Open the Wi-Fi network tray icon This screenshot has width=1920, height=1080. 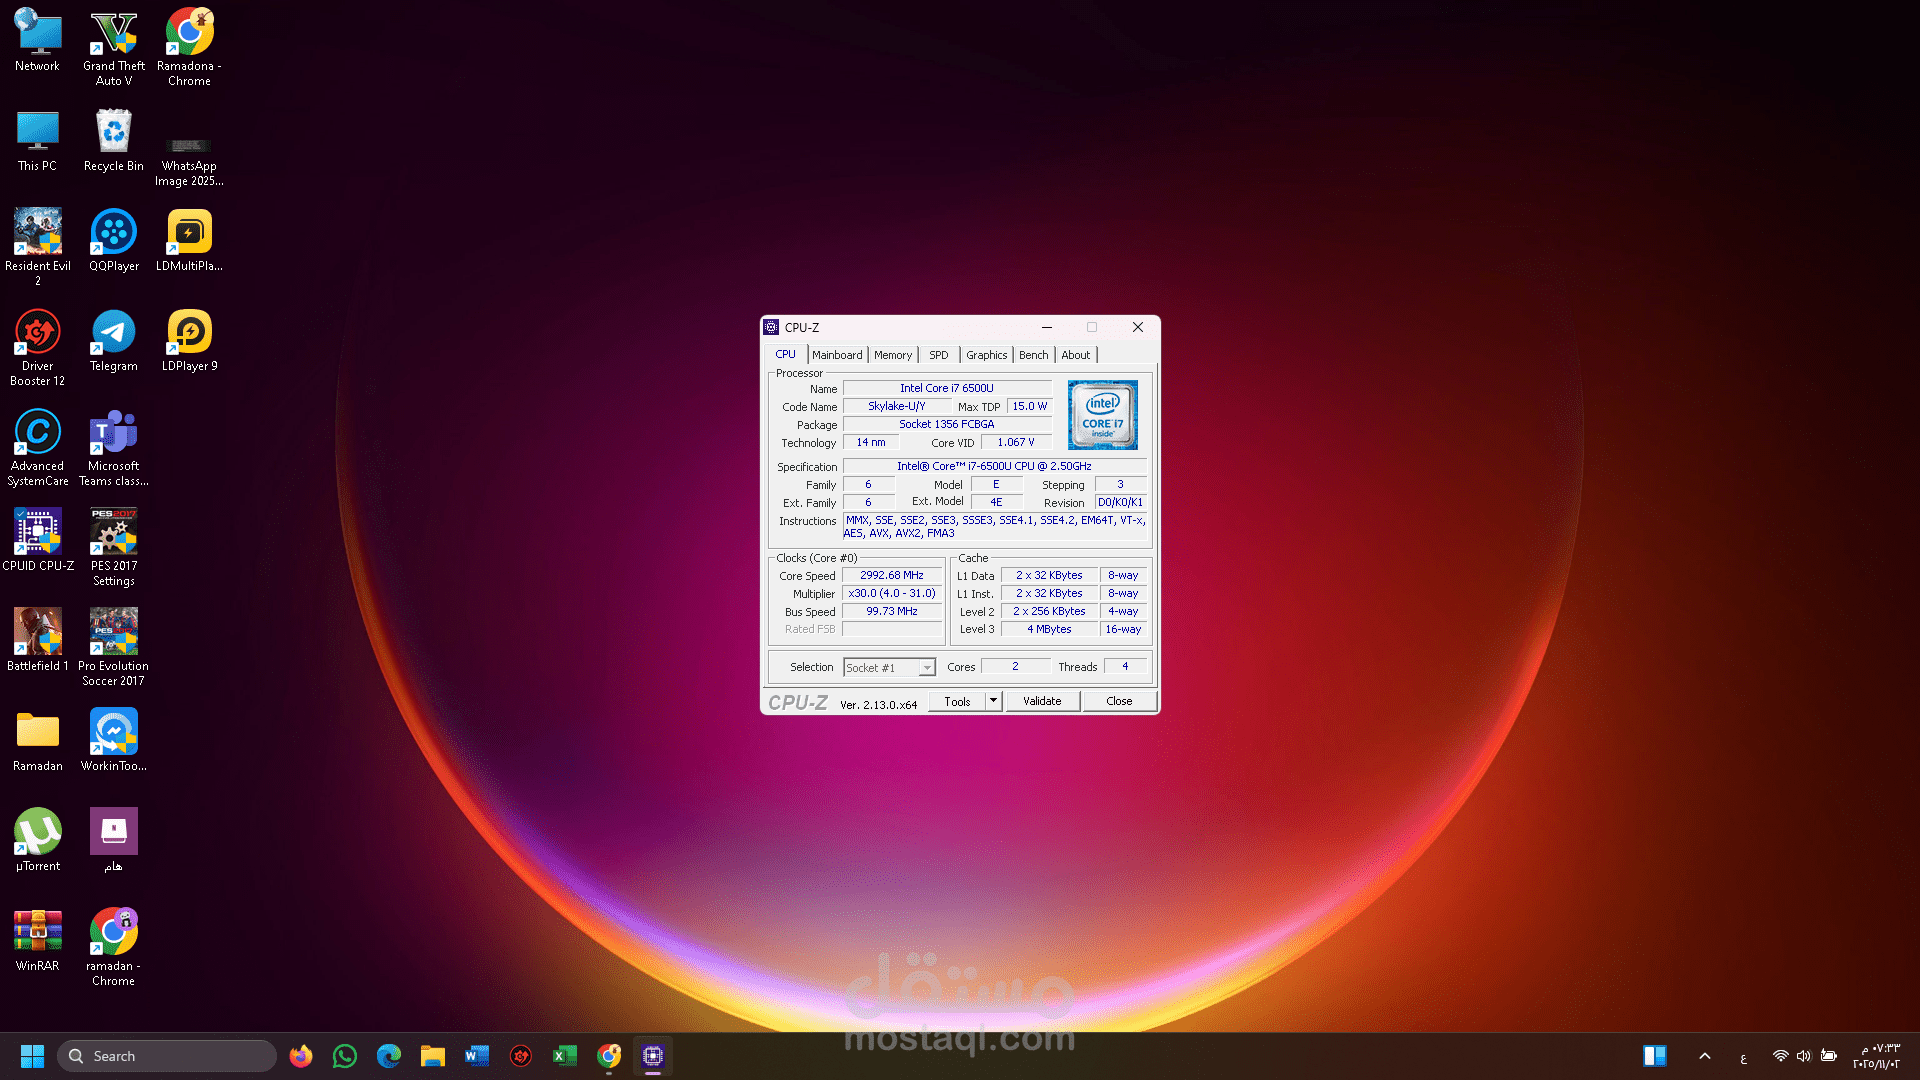tap(1780, 1056)
